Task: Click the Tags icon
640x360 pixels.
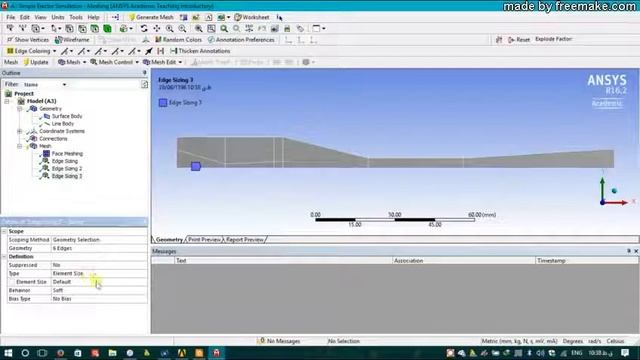Action: coord(300,29)
